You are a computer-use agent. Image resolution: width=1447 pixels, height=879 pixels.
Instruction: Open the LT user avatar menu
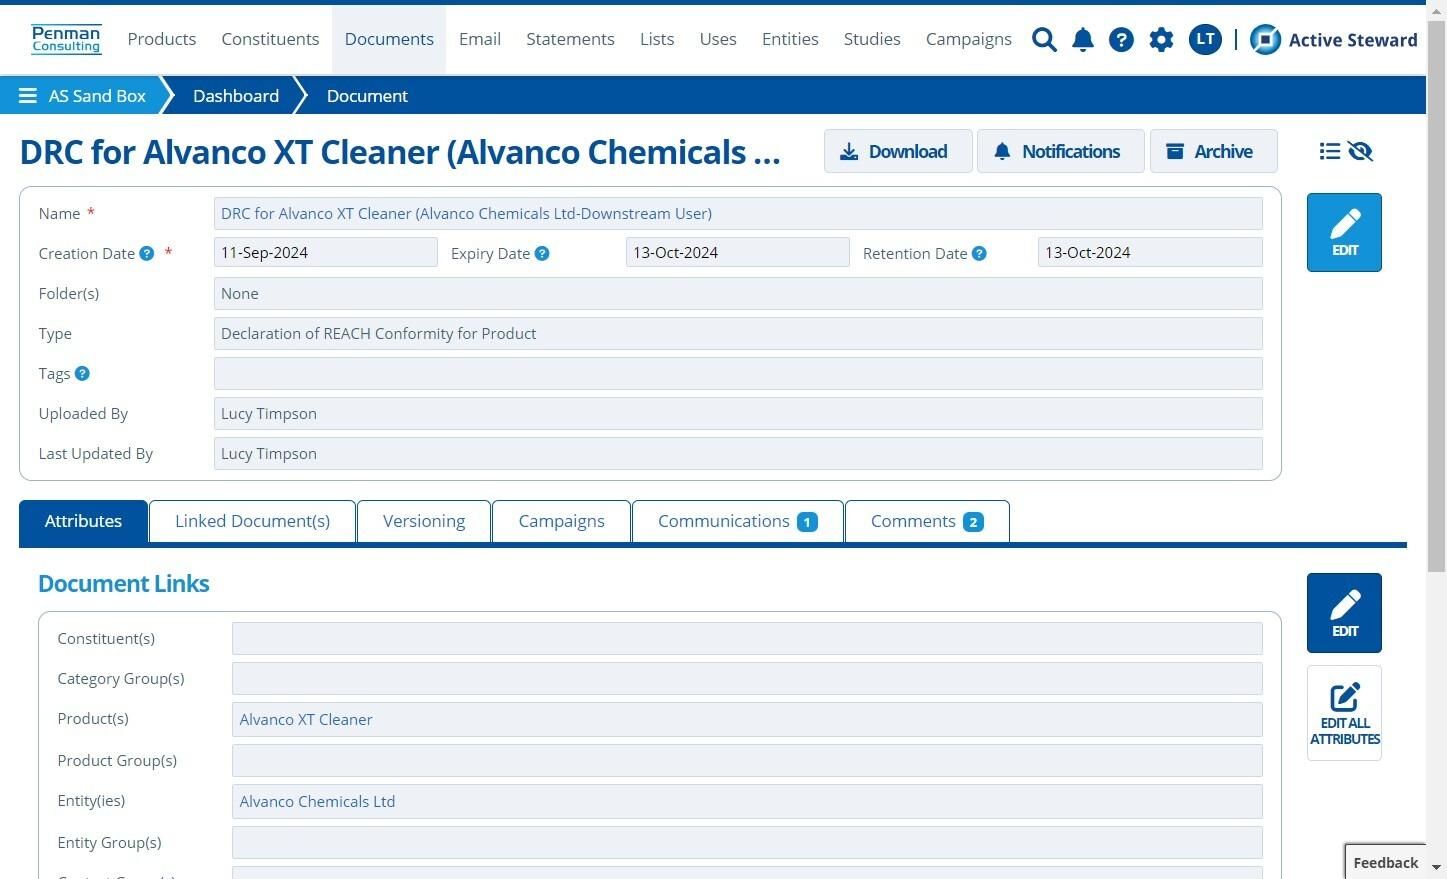[1205, 39]
